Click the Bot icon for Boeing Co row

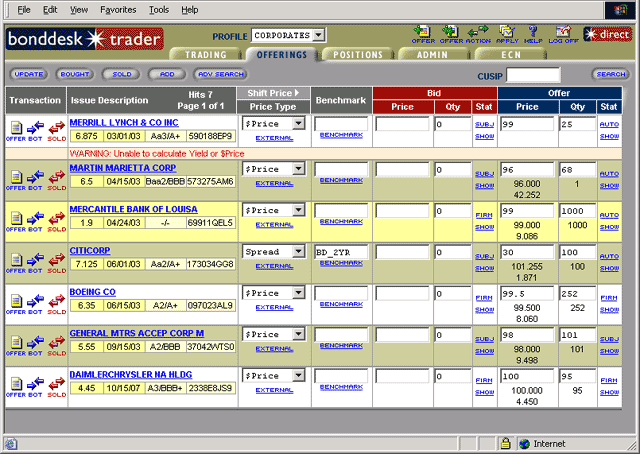point(36,304)
